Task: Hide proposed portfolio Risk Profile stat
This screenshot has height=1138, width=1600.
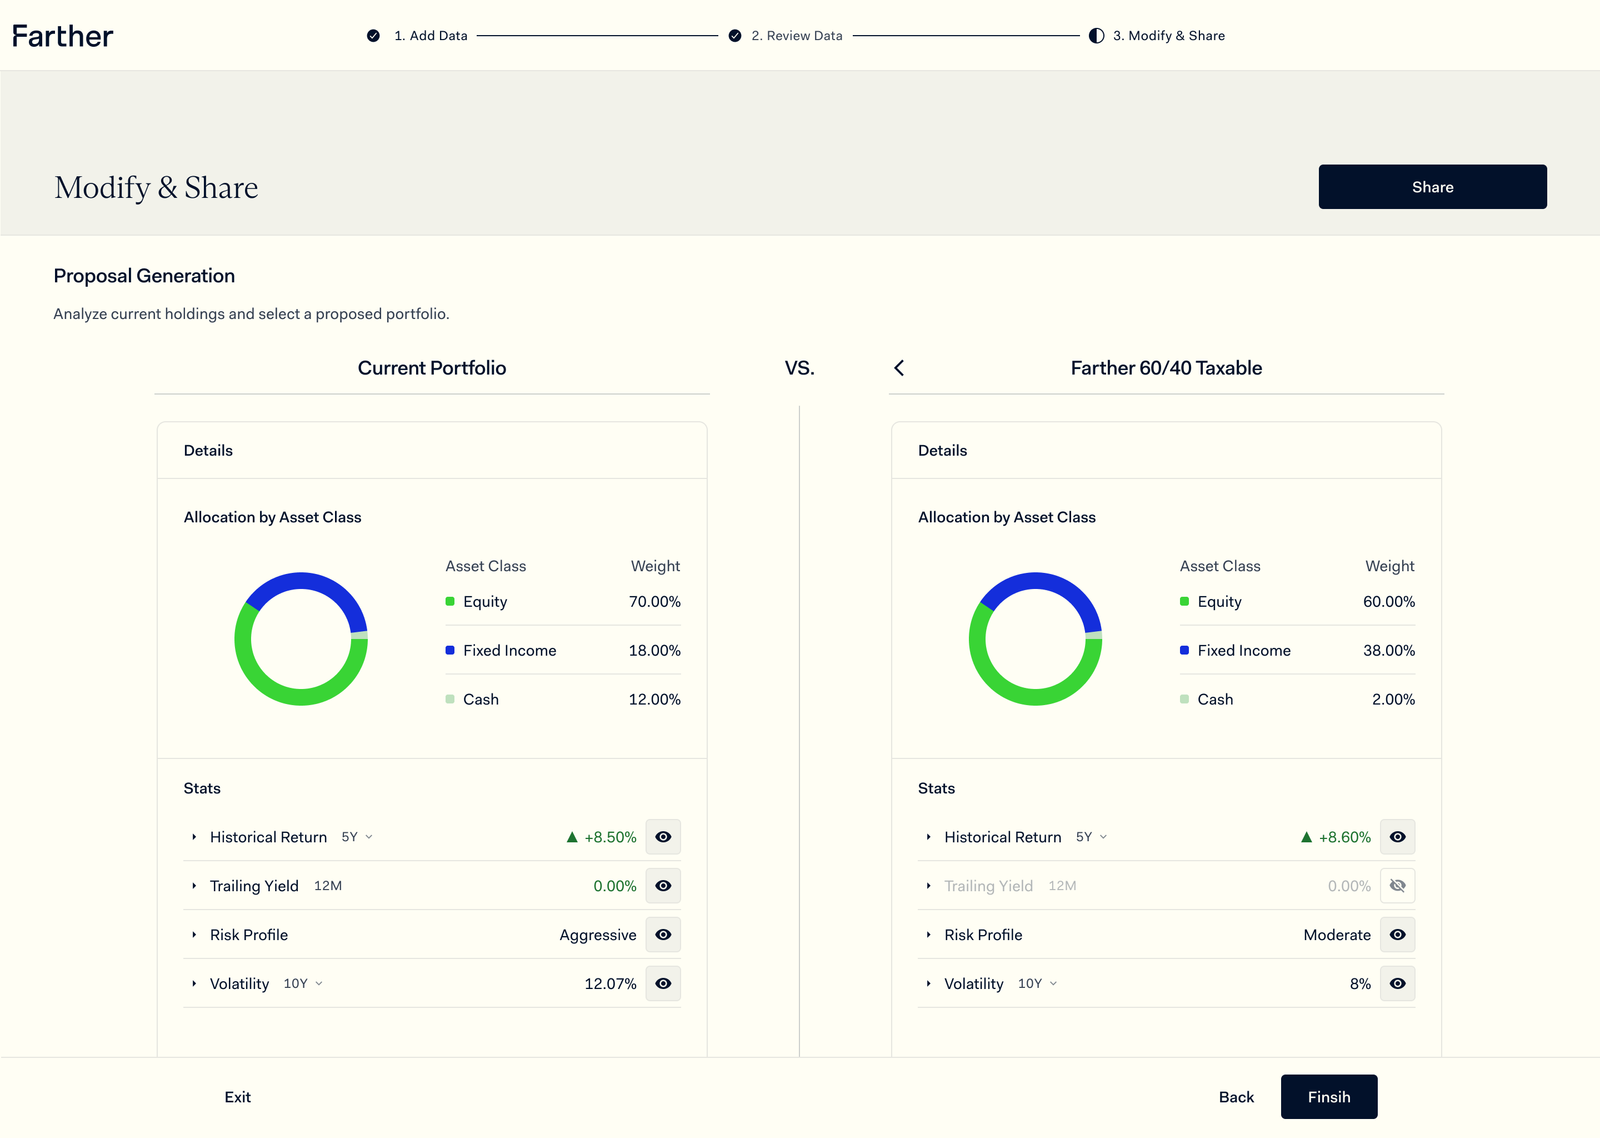Action: pos(1397,935)
